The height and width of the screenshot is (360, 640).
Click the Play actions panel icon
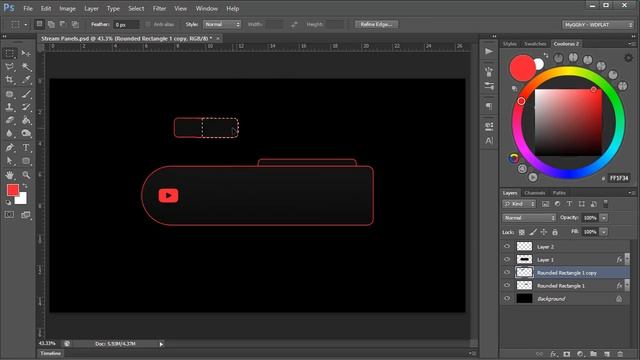489,51
